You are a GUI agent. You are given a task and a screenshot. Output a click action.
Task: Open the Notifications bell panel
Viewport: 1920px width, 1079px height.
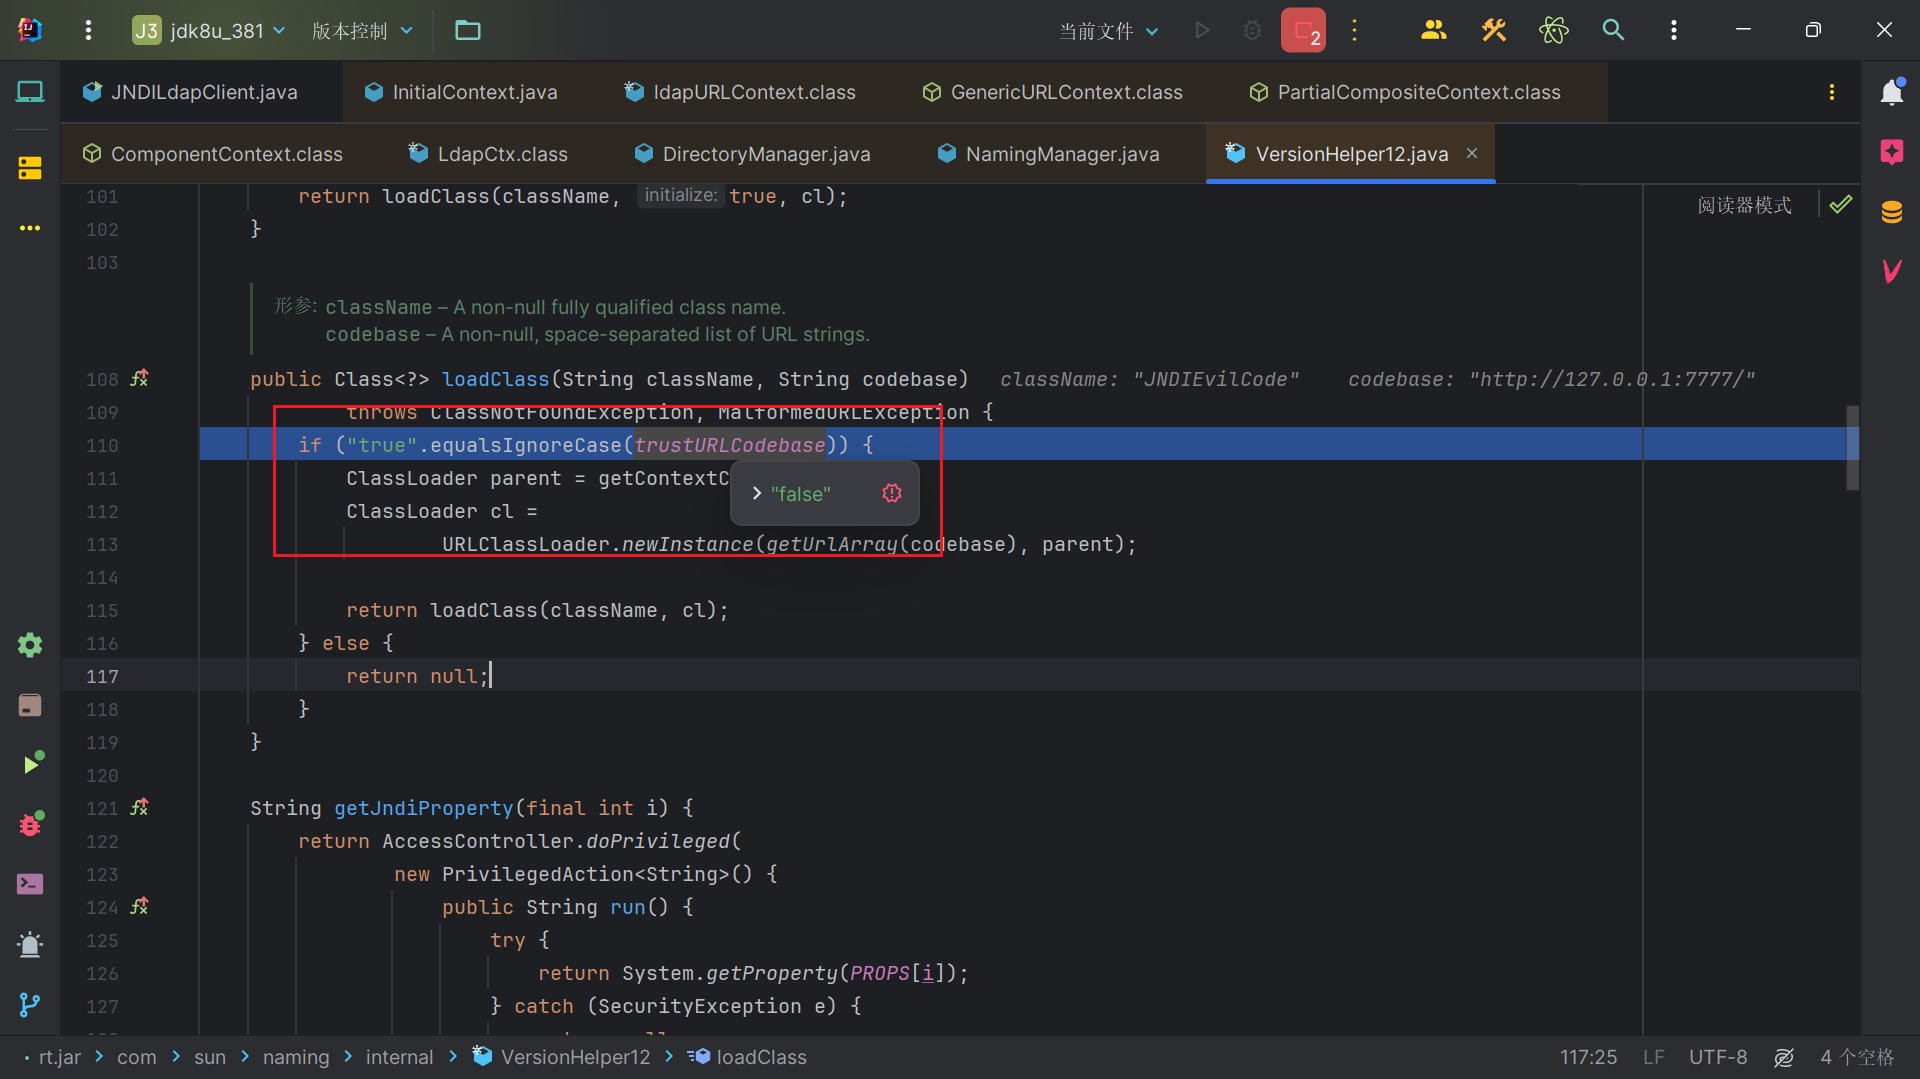click(x=1891, y=92)
